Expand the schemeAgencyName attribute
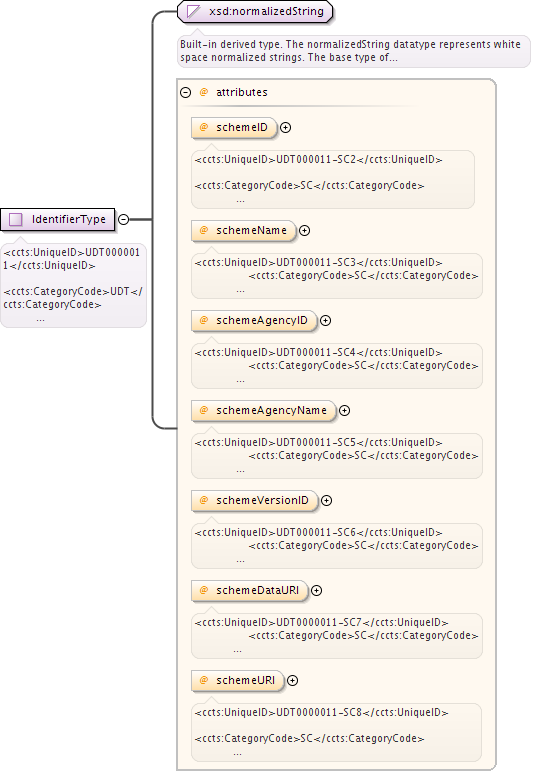538x772 pixels. click(345, 411)
